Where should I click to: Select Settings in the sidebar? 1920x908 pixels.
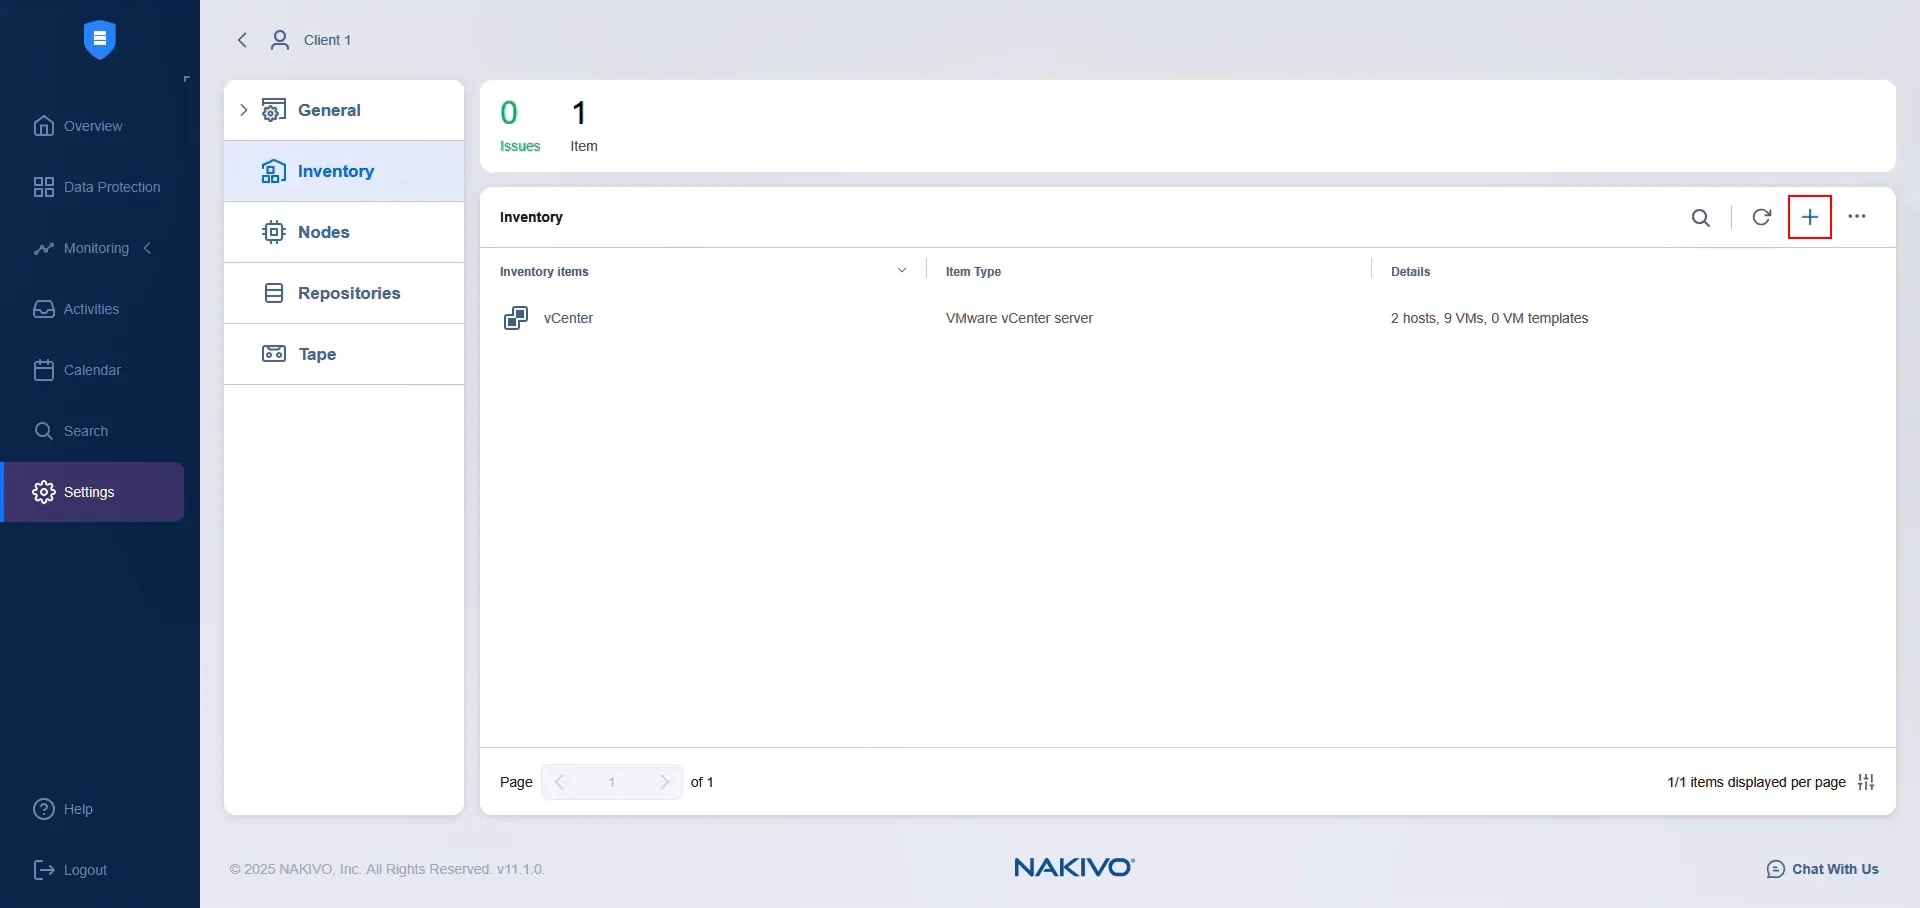click(92, 492)
